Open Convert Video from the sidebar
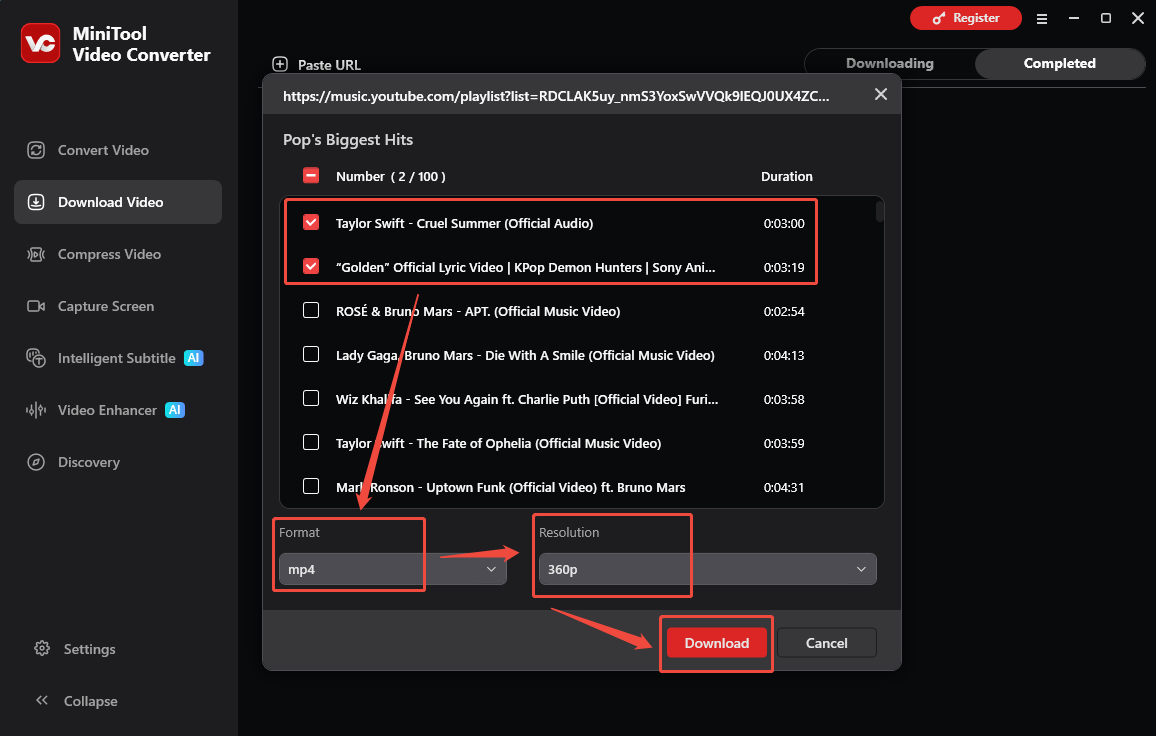The width and height of the screenshot is (1156, 736). tap(118, 150)
